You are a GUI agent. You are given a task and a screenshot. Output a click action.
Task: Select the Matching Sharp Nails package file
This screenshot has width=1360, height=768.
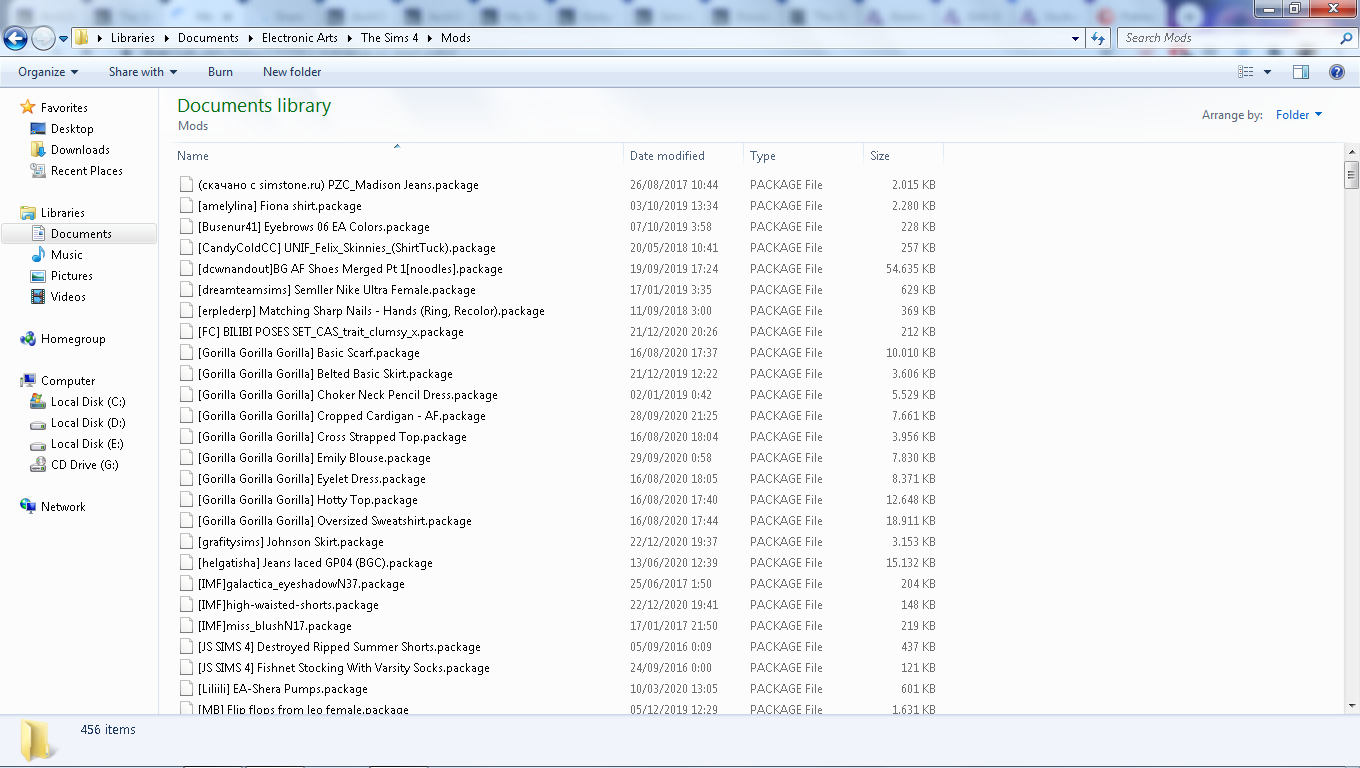click(371, 311)
